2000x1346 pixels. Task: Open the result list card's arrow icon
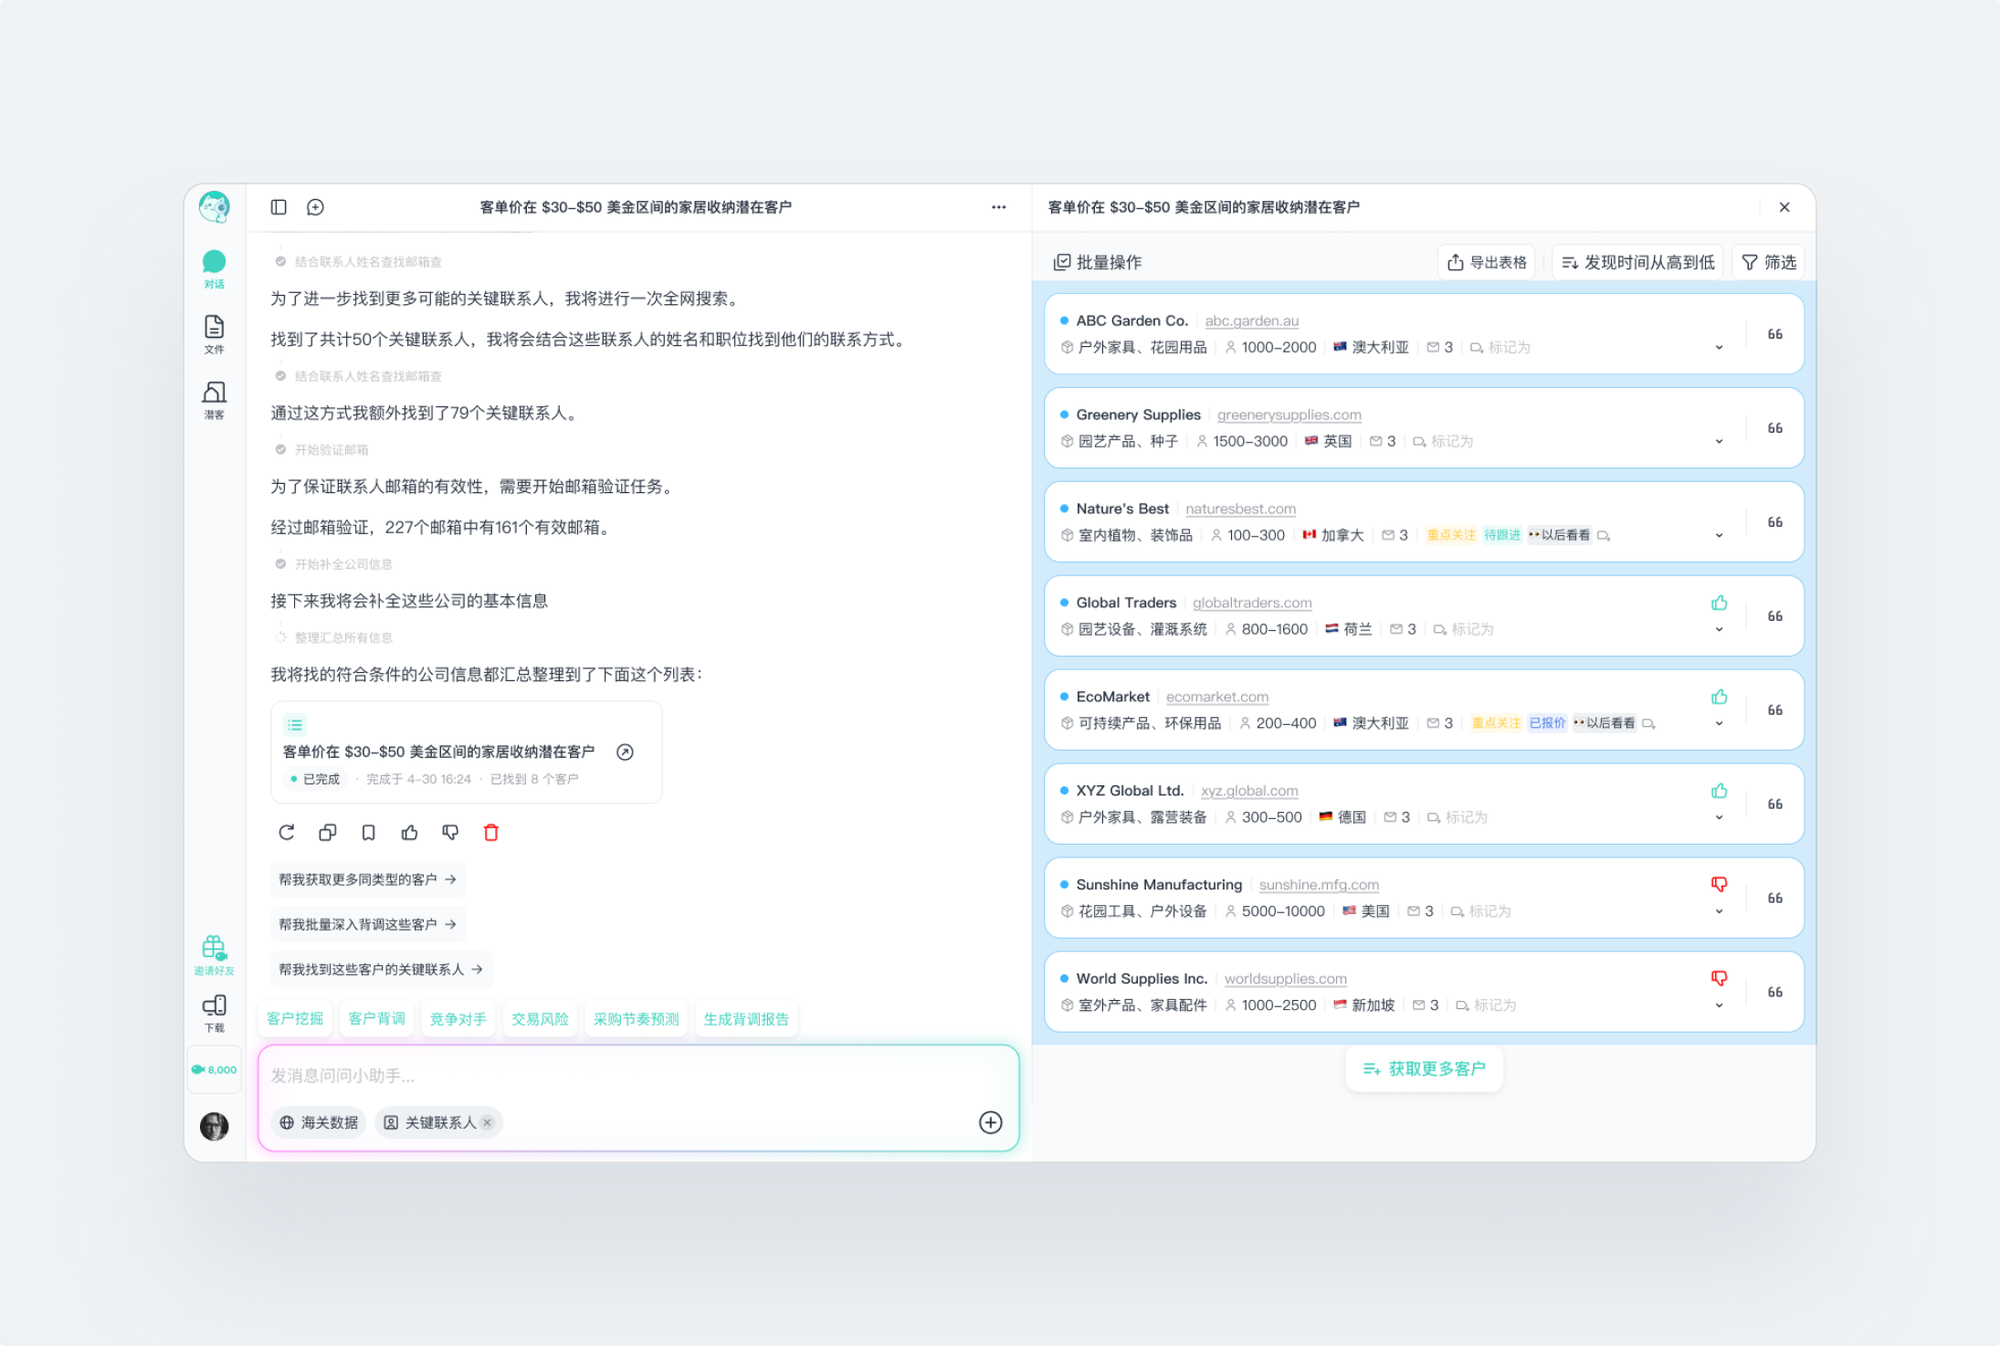(625, 752)
